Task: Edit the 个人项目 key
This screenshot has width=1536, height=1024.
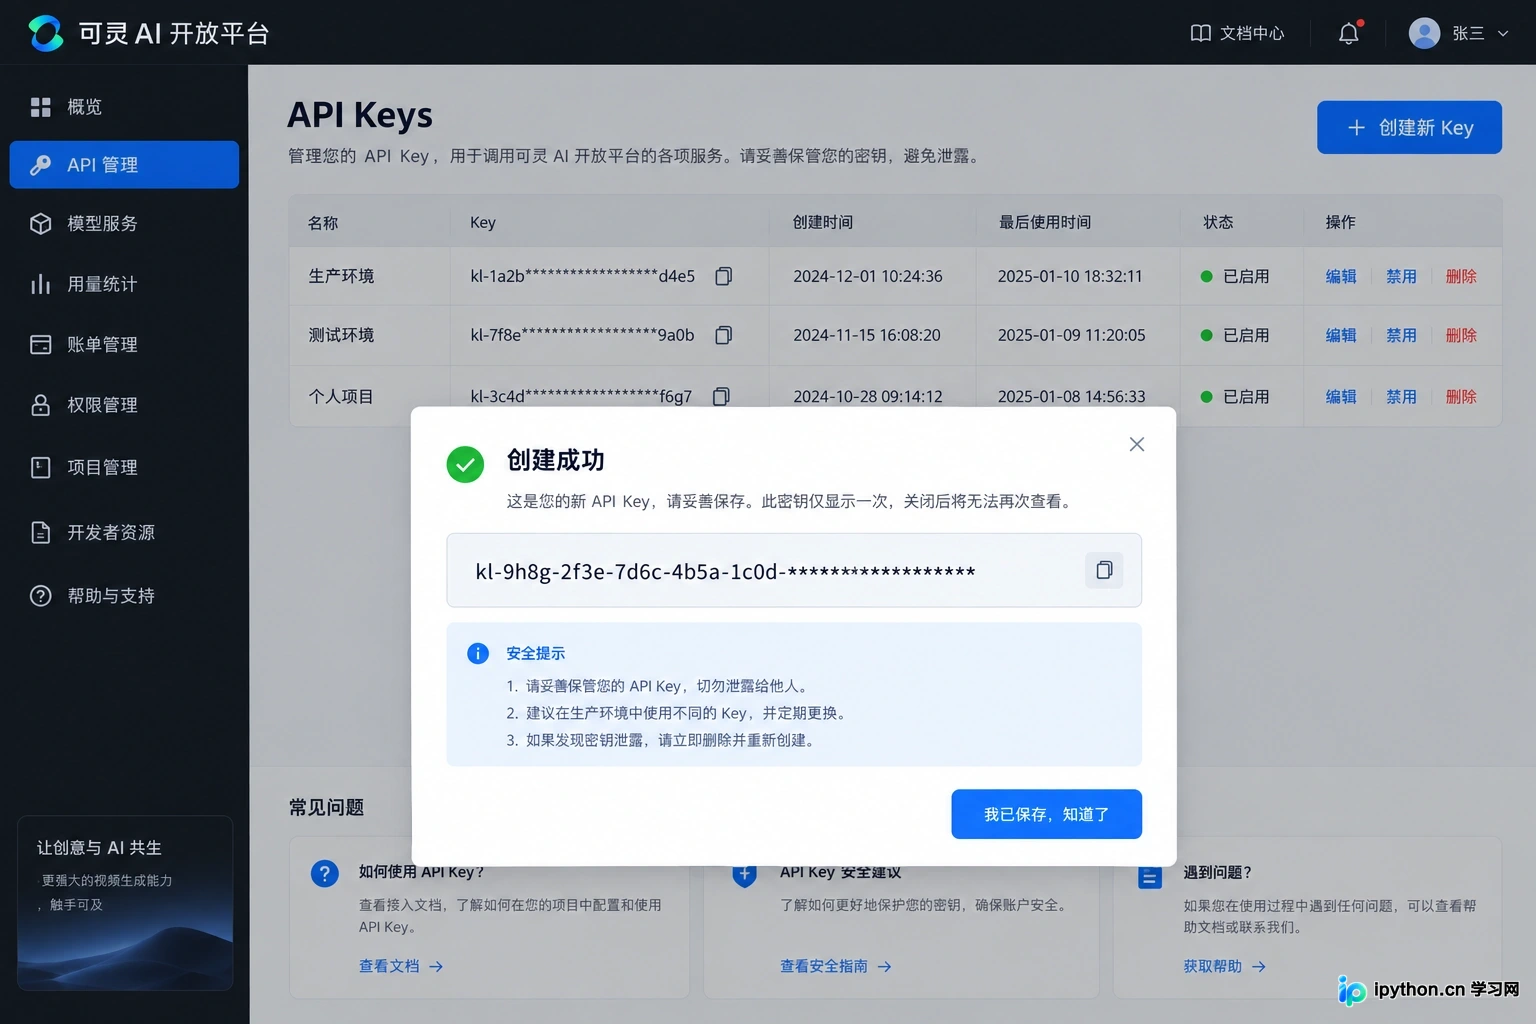Action: pos(1341,396)
